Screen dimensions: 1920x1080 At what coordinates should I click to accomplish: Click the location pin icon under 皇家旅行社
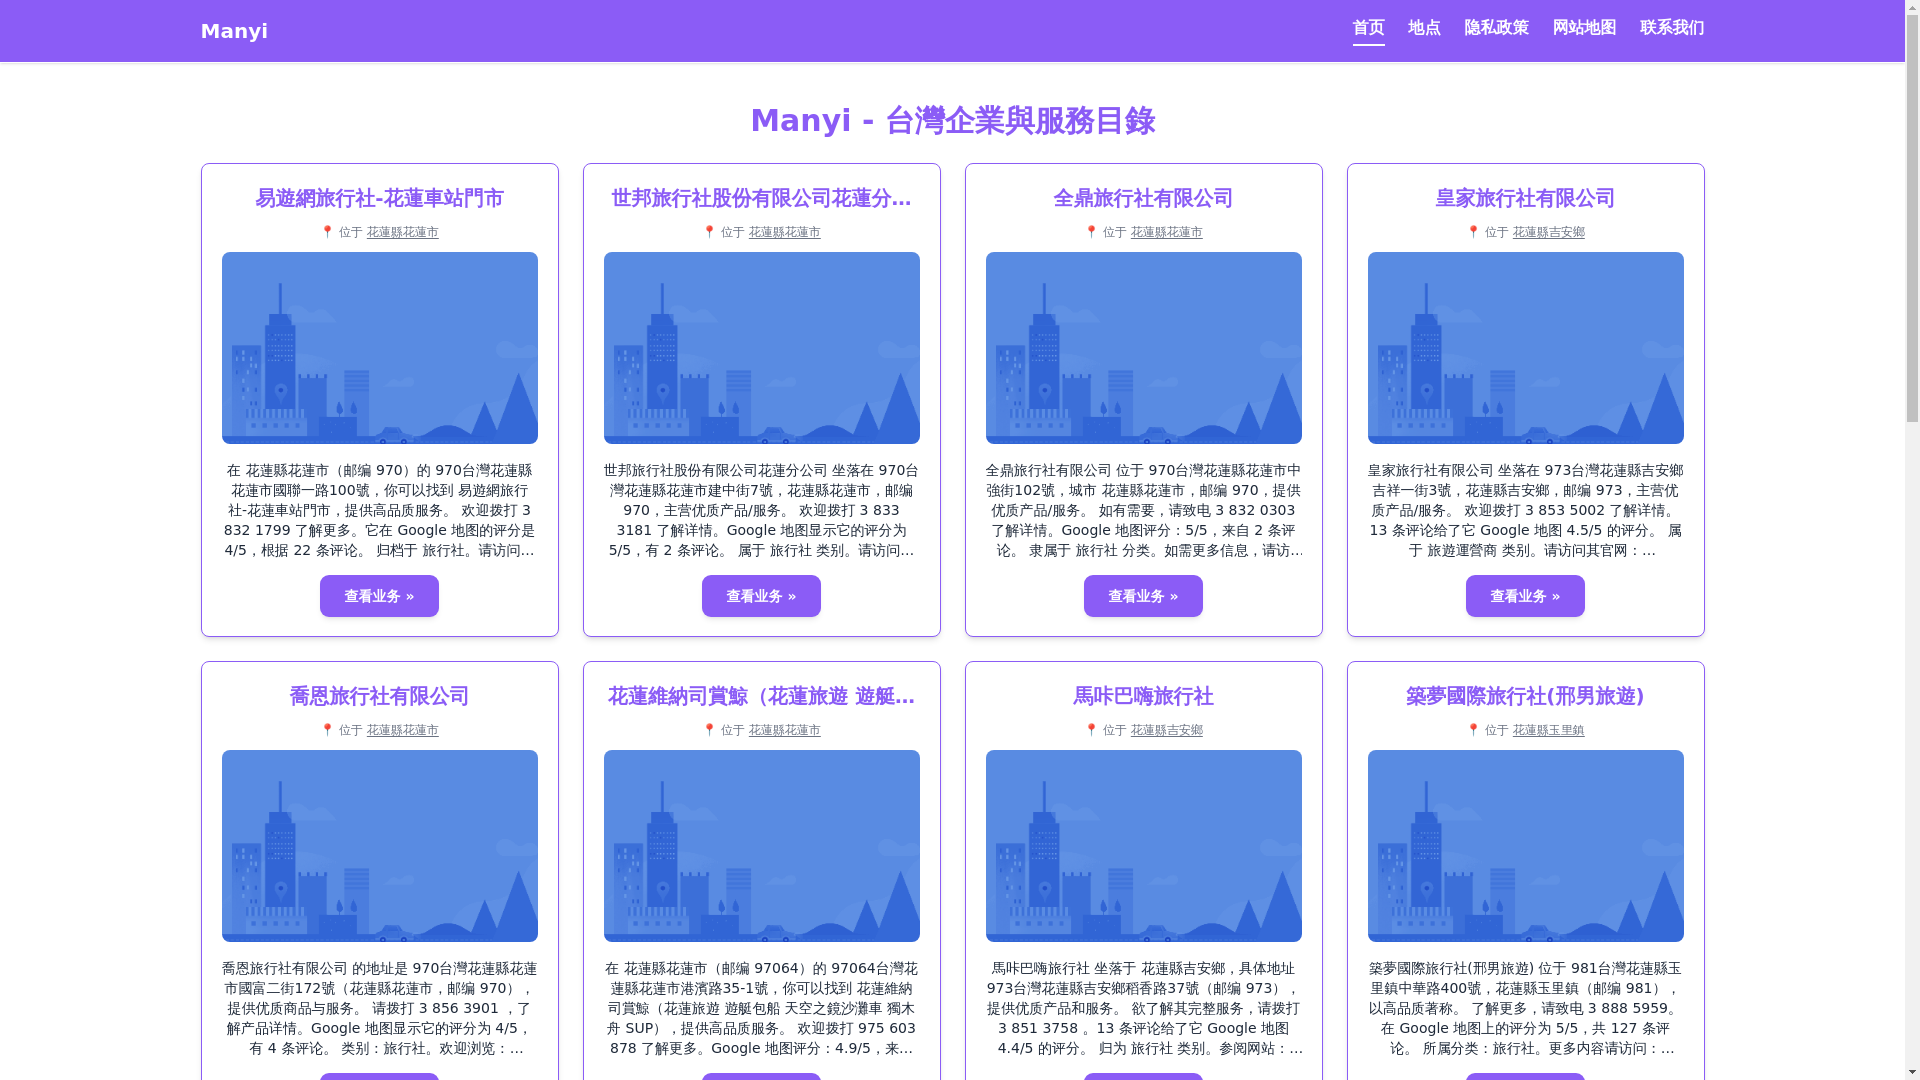(x=1473, y=232)
